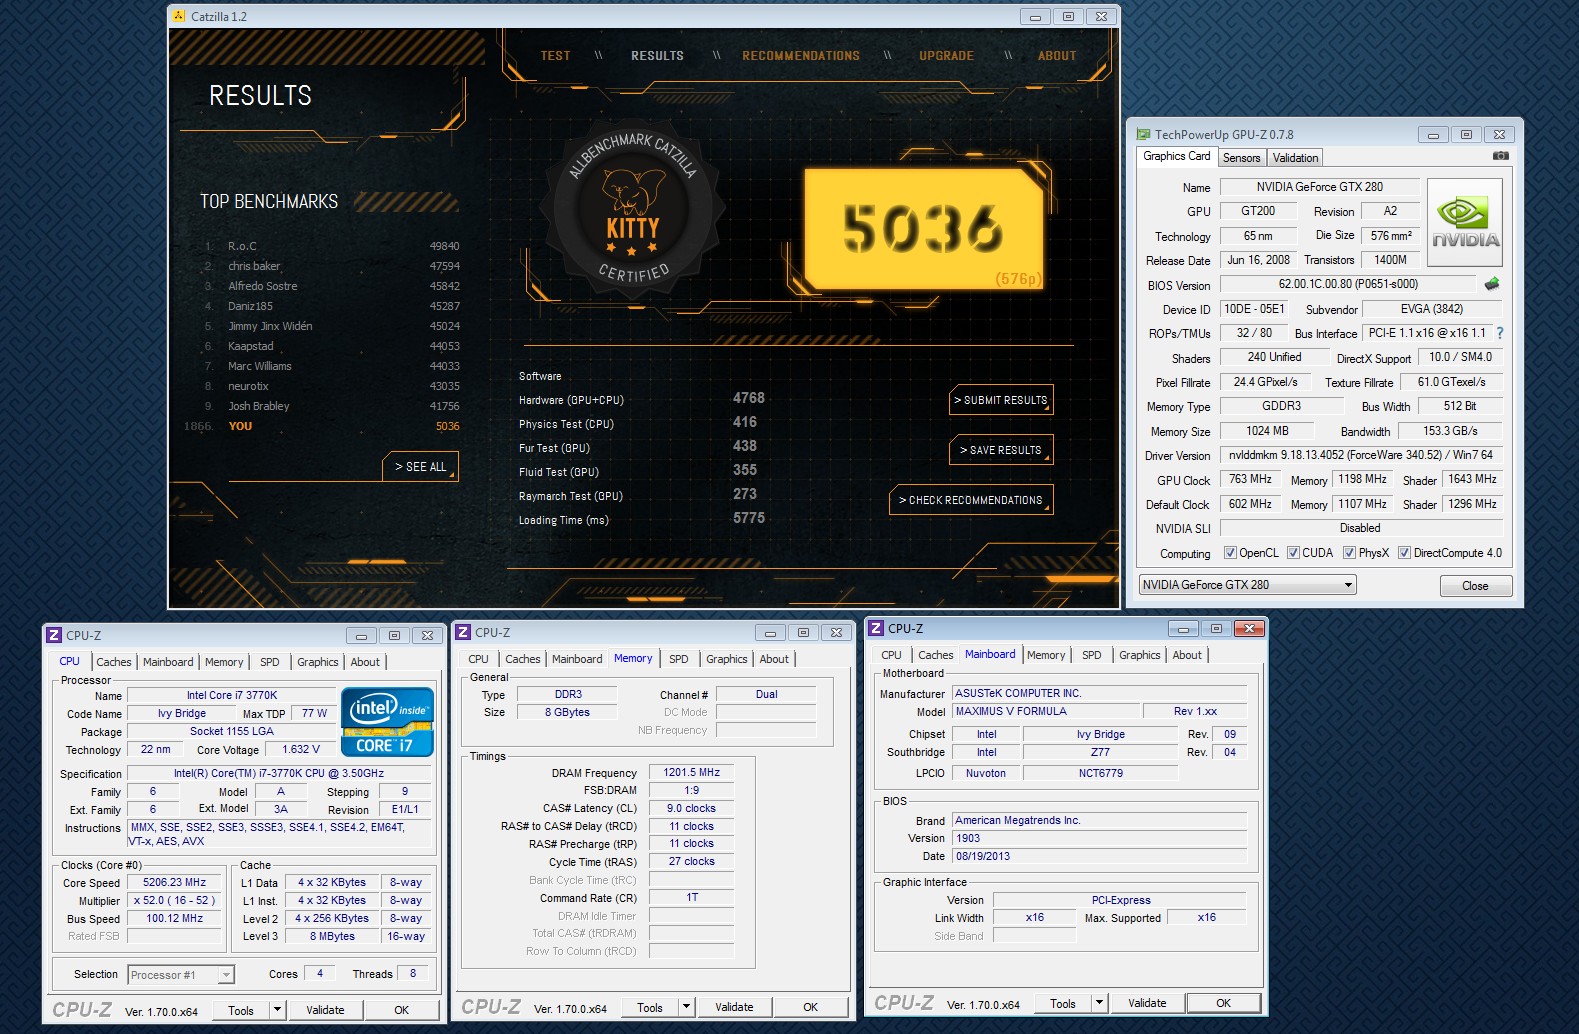Toggle the OpenCL checkbox
Image resolution: width=1579 pixels, height=1034 pixels.
tap(1230, 553)
